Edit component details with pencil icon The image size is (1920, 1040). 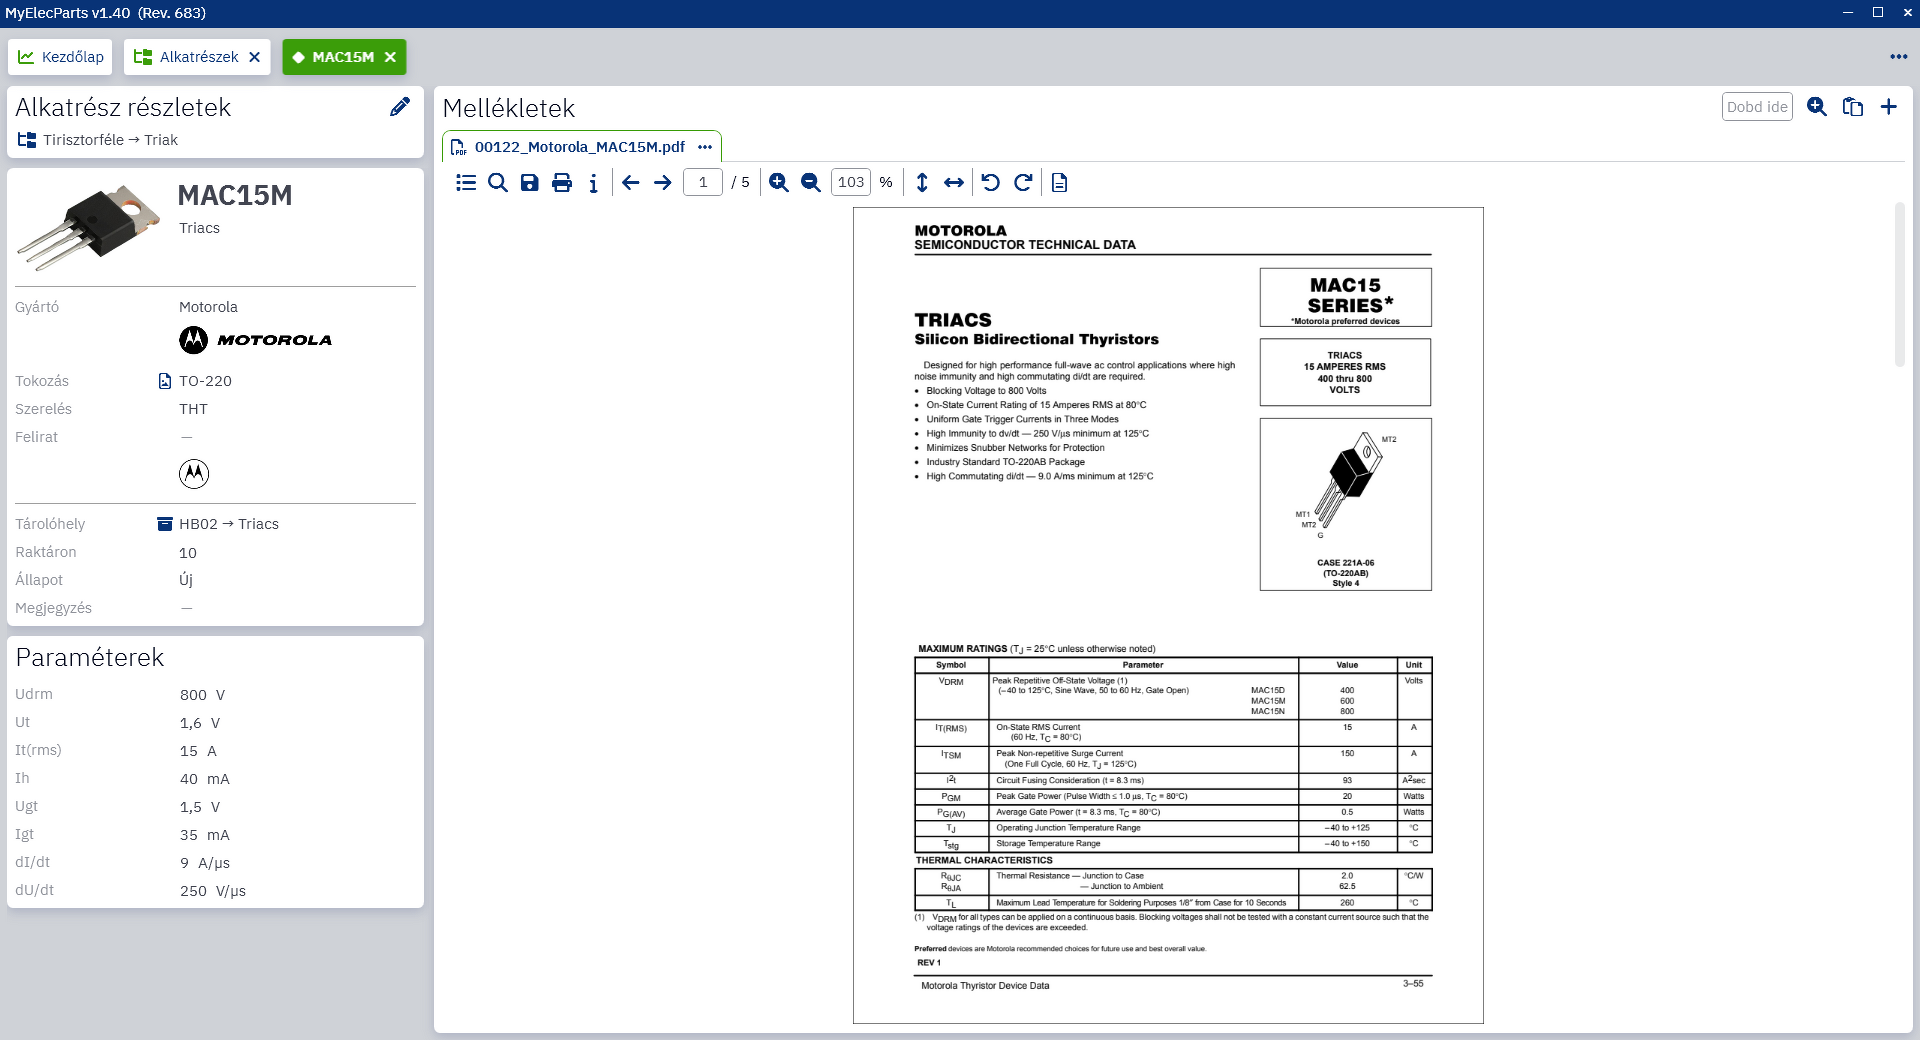[400, 107]
